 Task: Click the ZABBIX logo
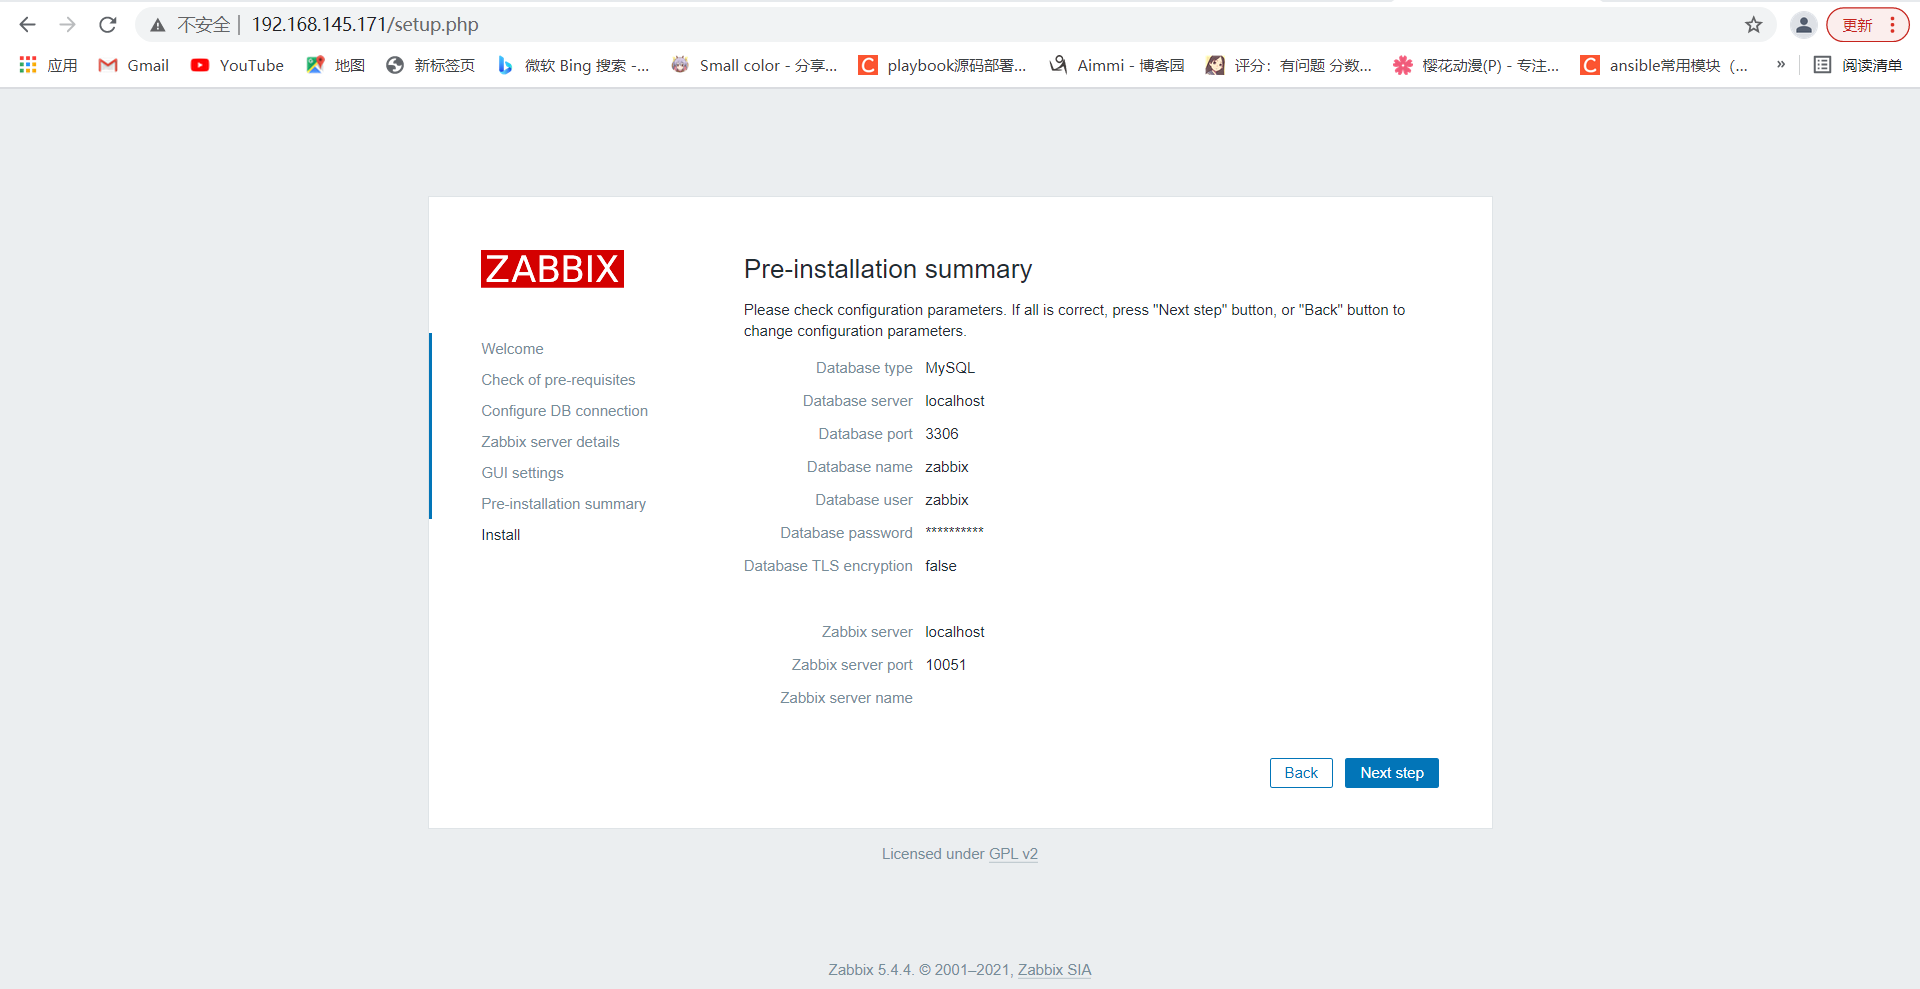click(x=552, y=269)
